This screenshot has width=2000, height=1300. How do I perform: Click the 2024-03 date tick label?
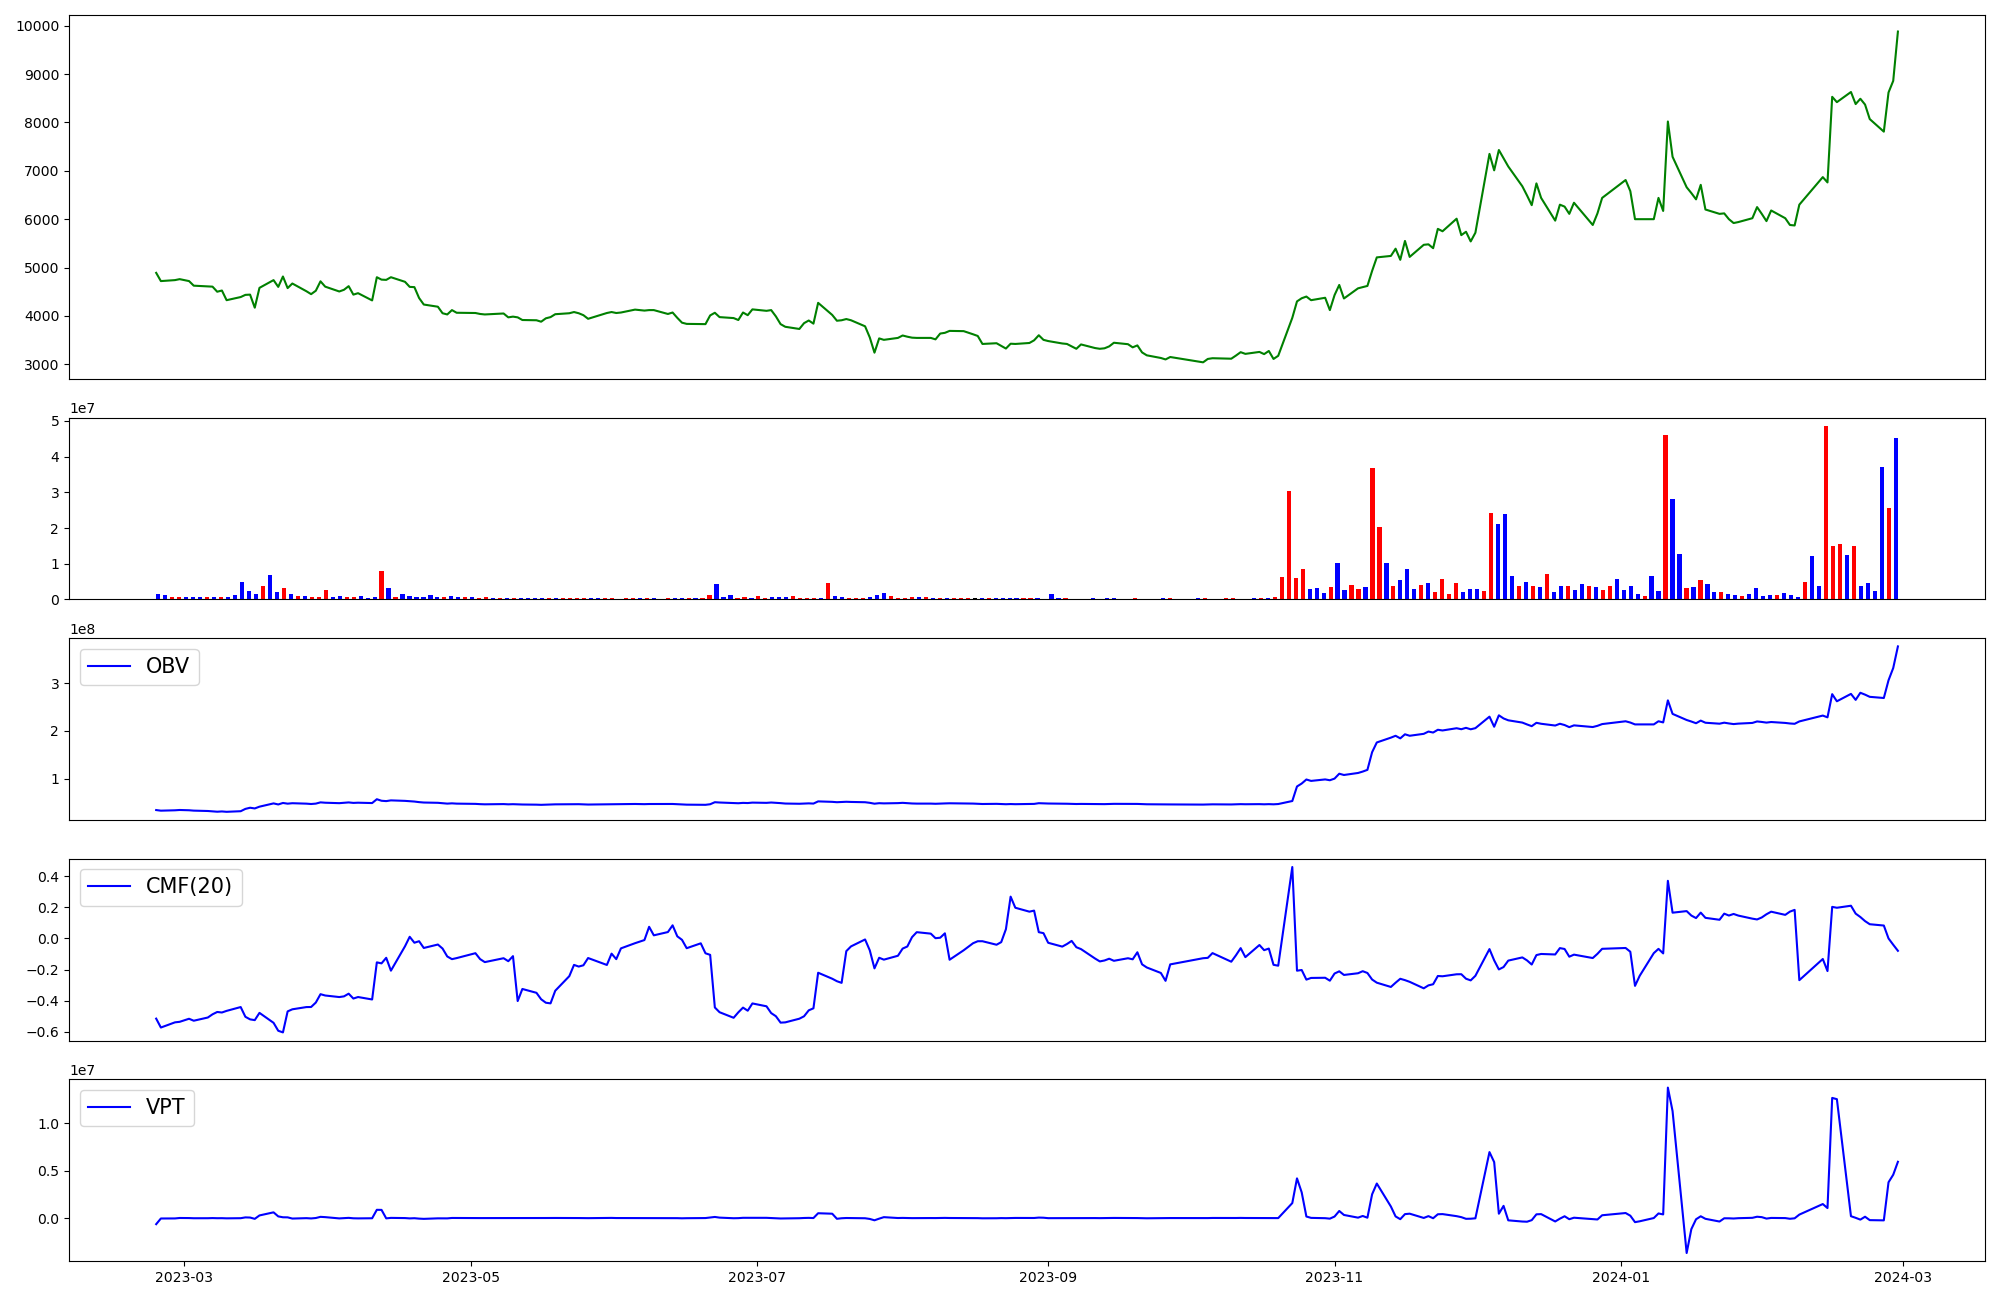(x=1903, y=1277)
